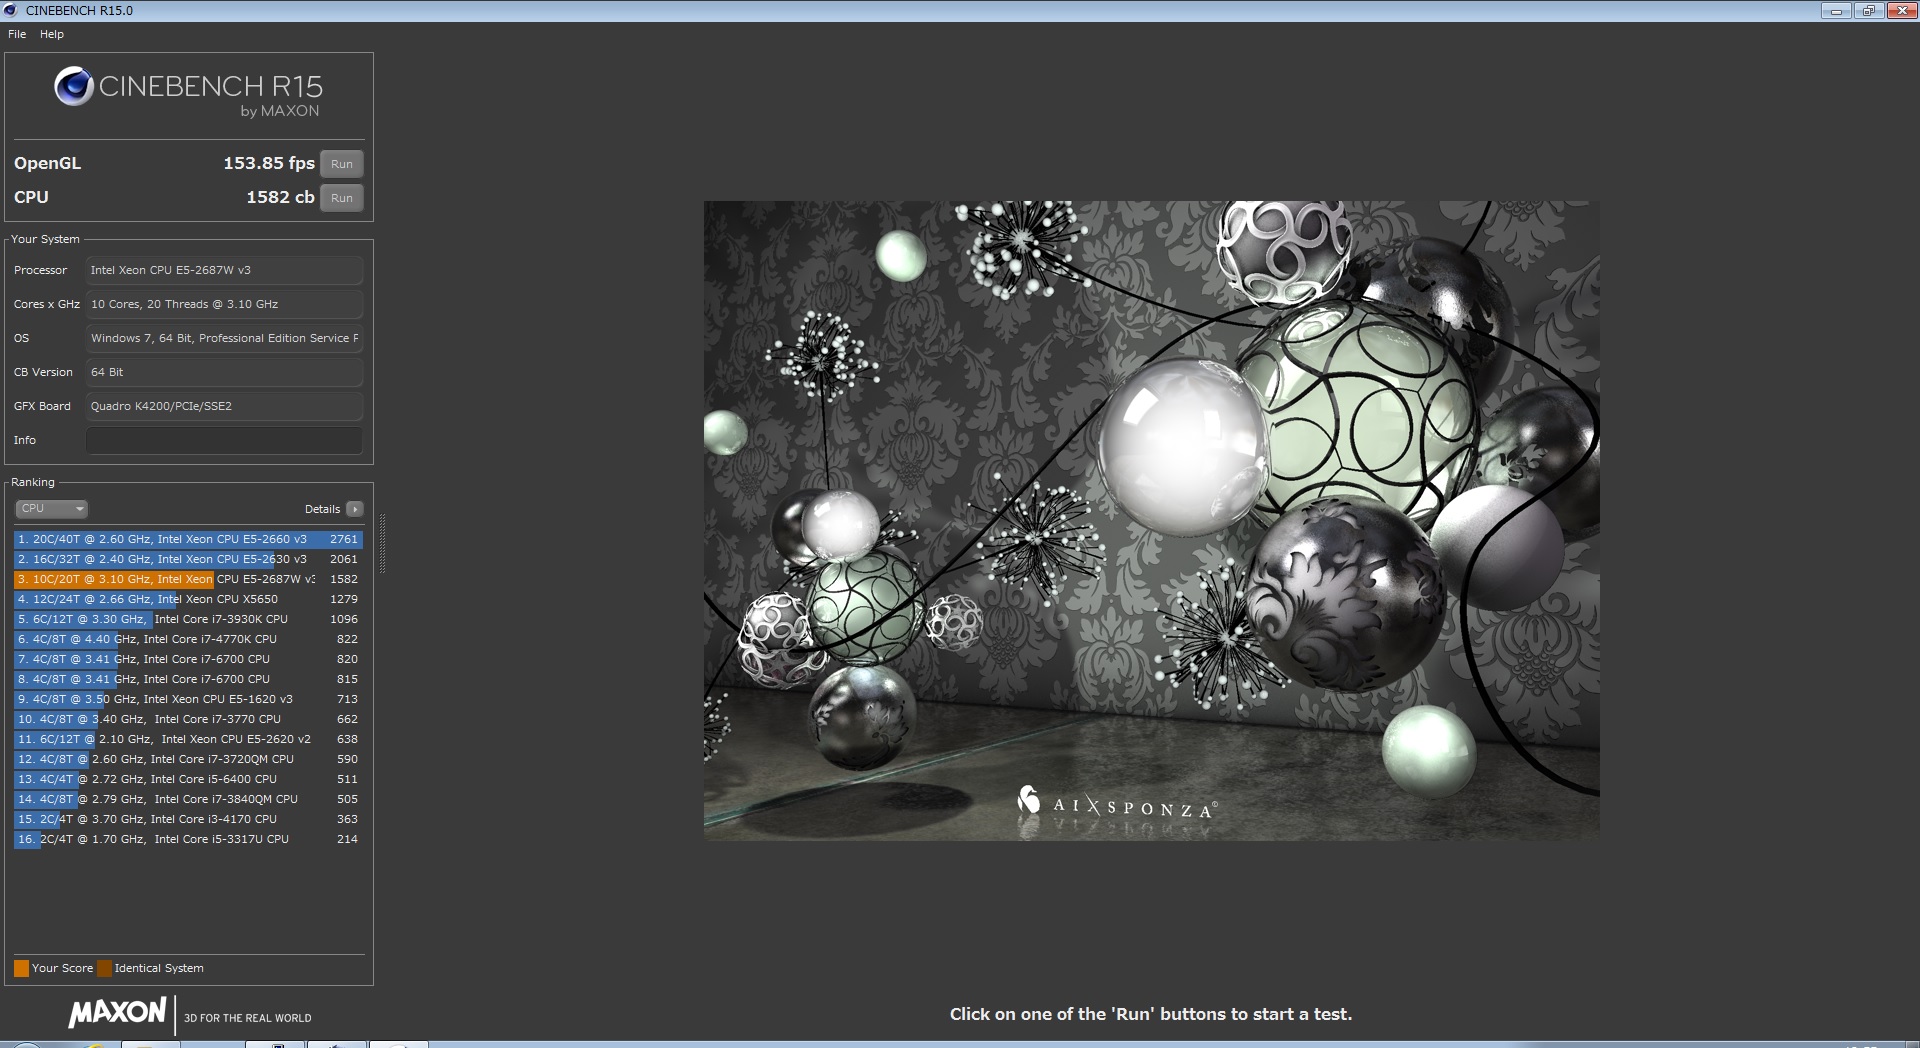Click the rendered spheres preview image

pyautogui.click(x=1151, y=520)
